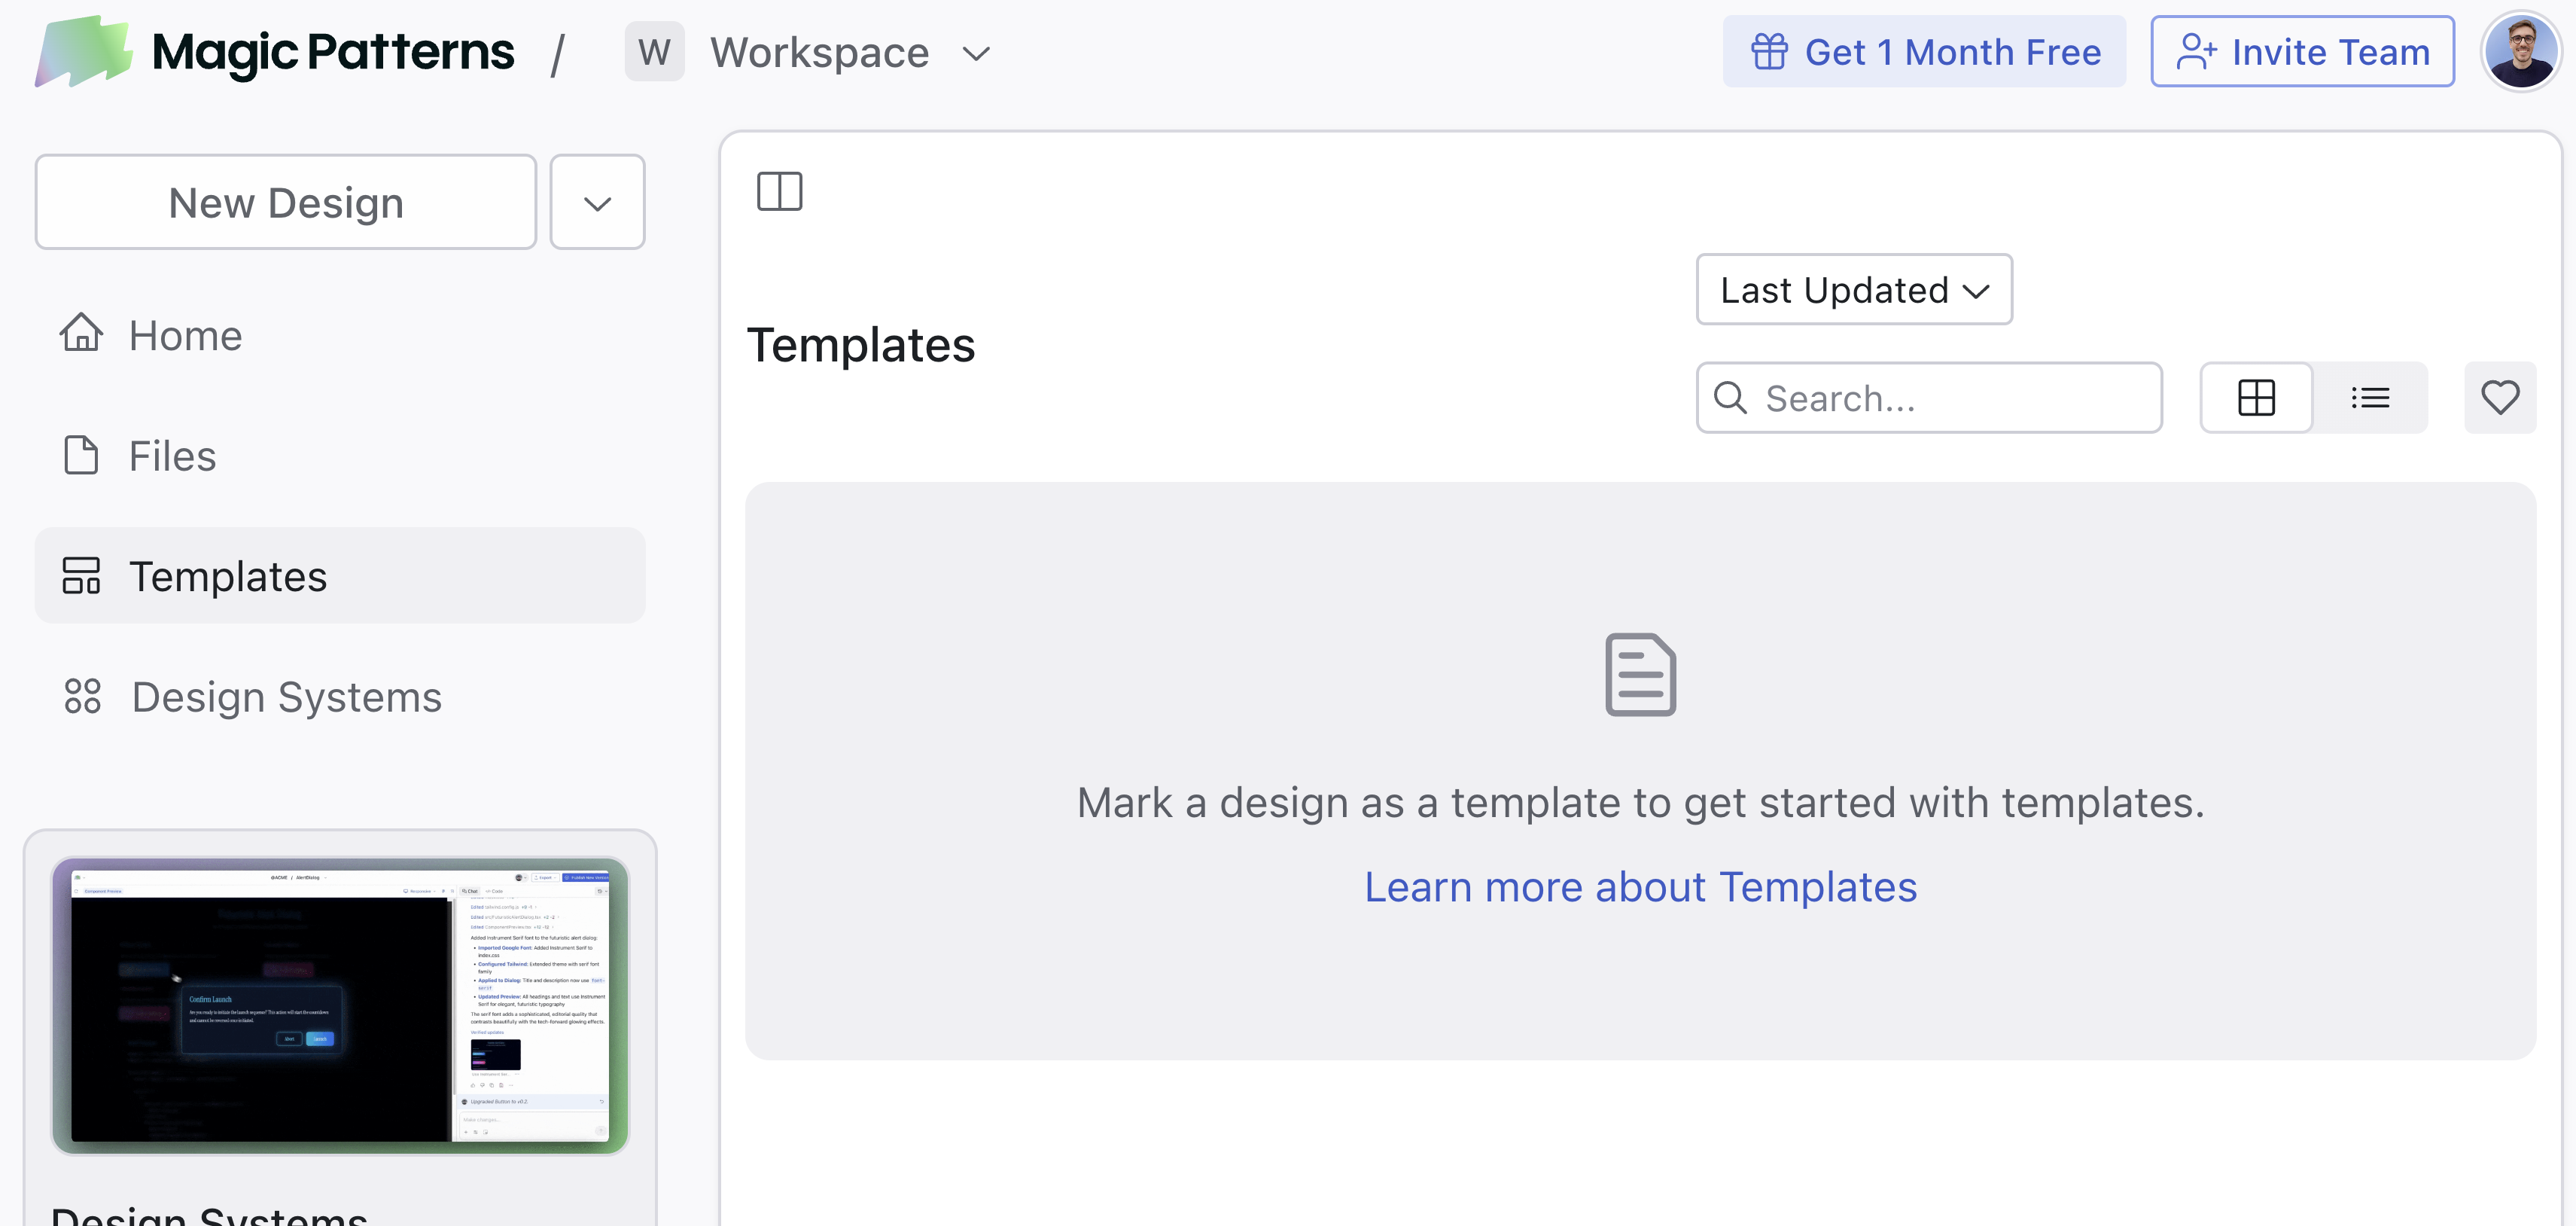2576x1226 pixels.
Task: Go to Files in sidebar
Action: pyautogui.click(x=172, y=456)
